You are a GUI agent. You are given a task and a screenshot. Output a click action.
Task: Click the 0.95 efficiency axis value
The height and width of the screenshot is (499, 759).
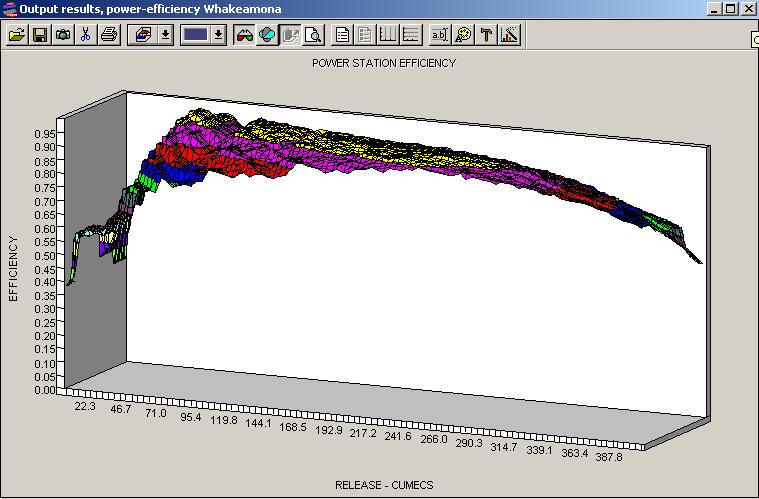point(45,134)
